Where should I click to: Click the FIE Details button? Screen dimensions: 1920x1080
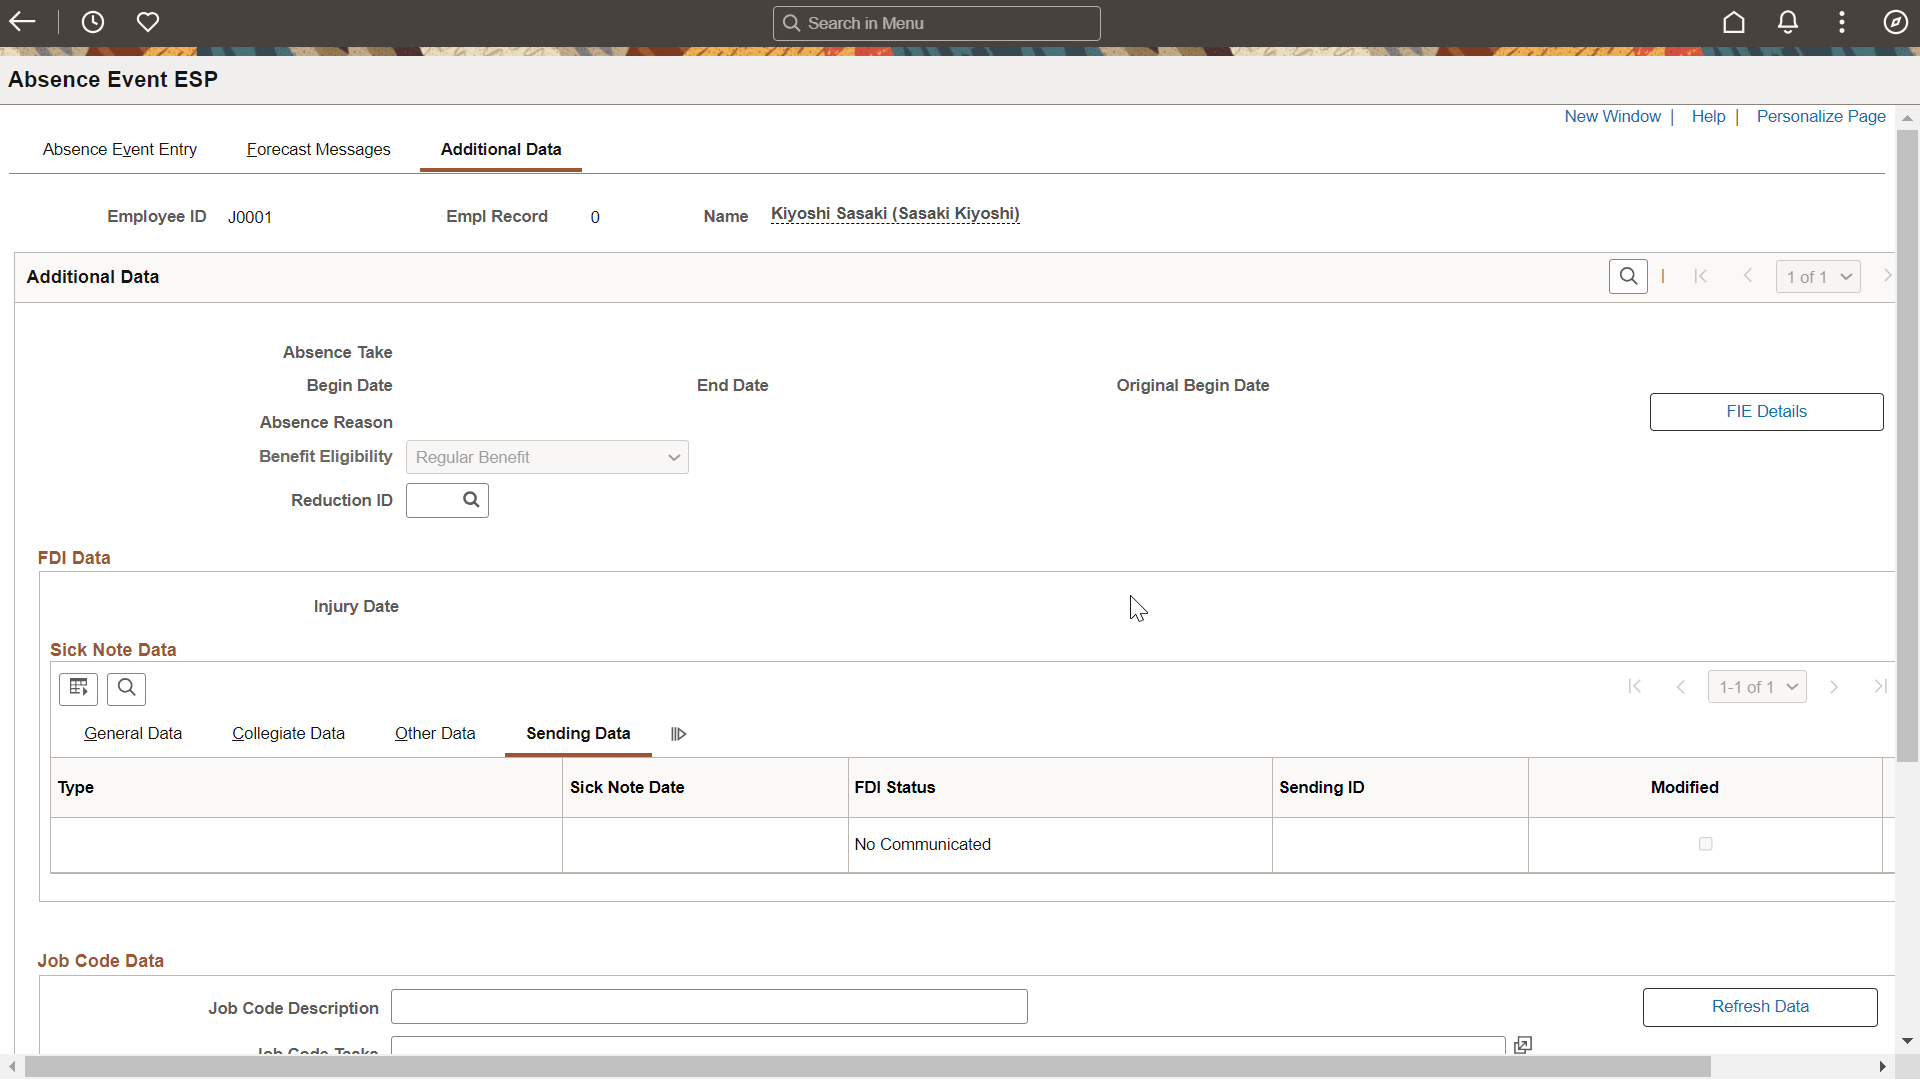(x=1766, y=411)
